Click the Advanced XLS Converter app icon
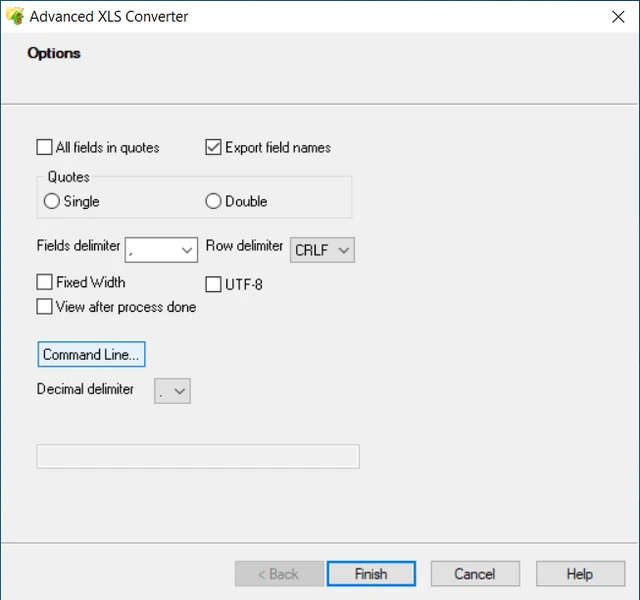The image size is (640, 600). (15, 16)
